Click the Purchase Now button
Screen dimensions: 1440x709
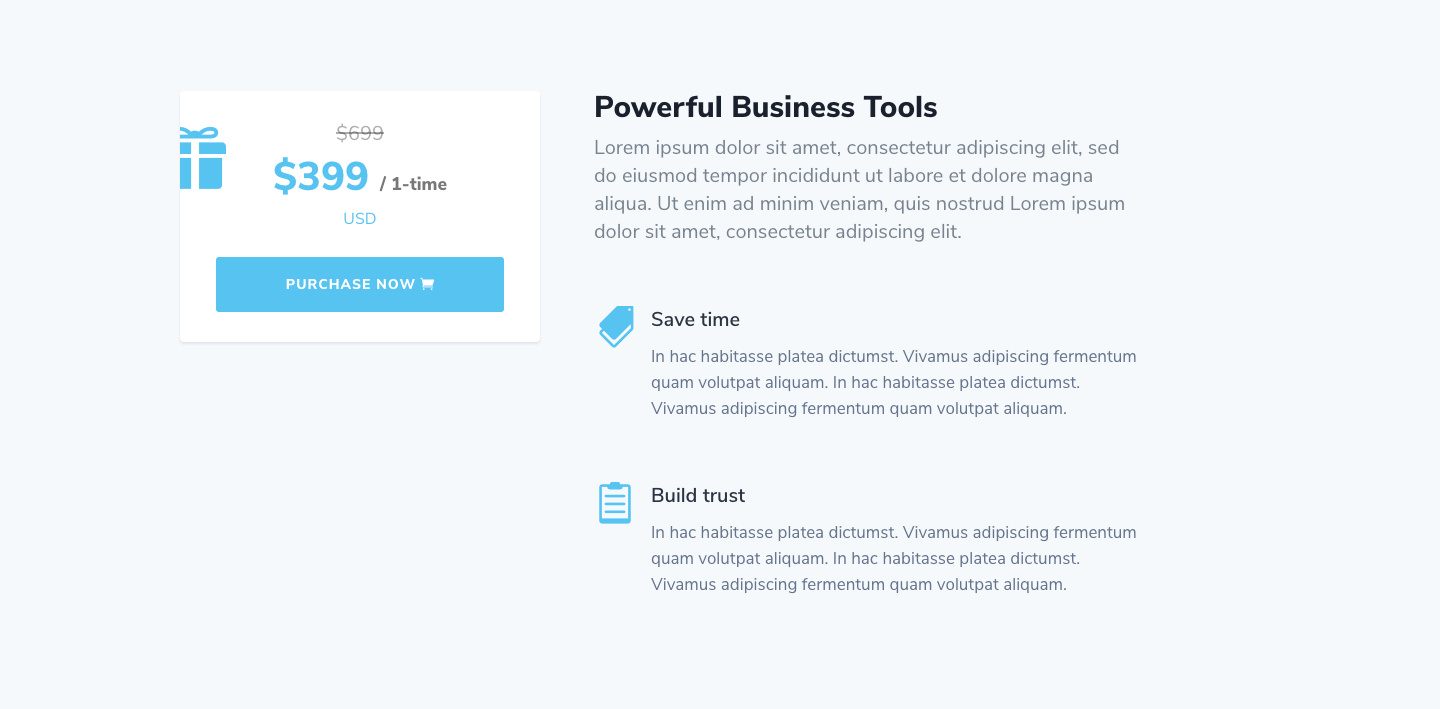360,284
